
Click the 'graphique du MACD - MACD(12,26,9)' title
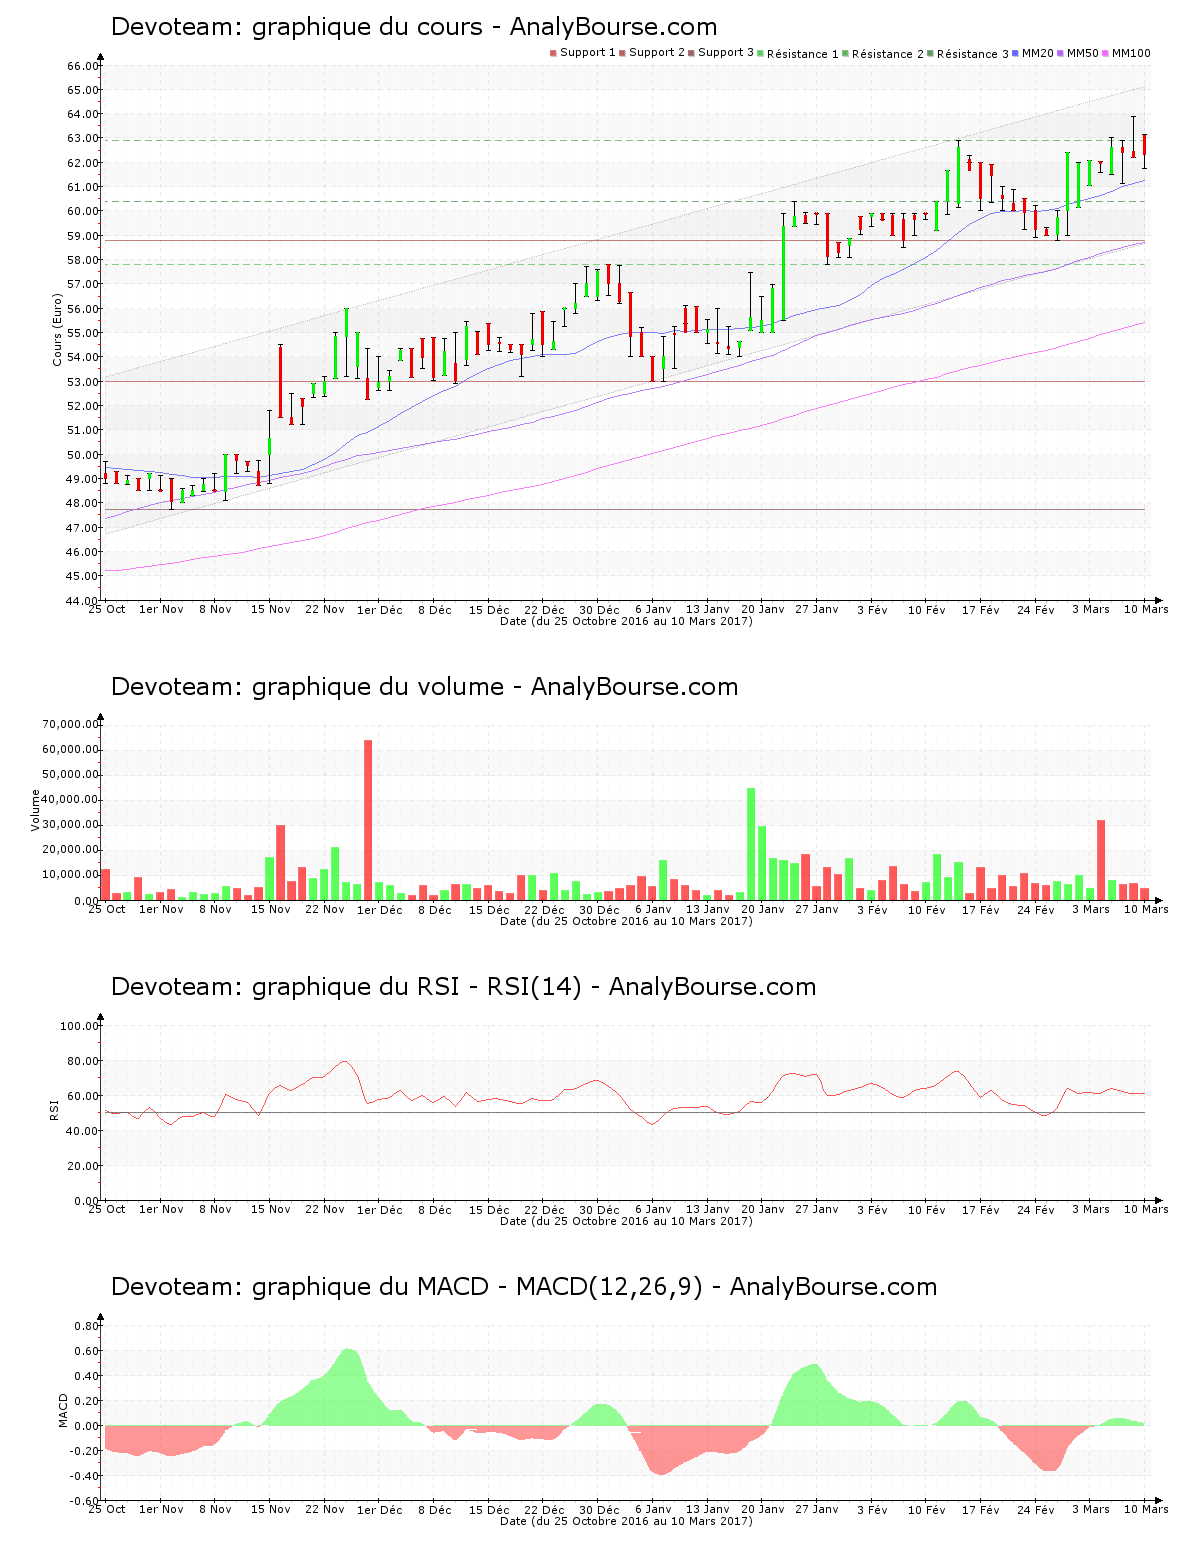point(524,1287)
